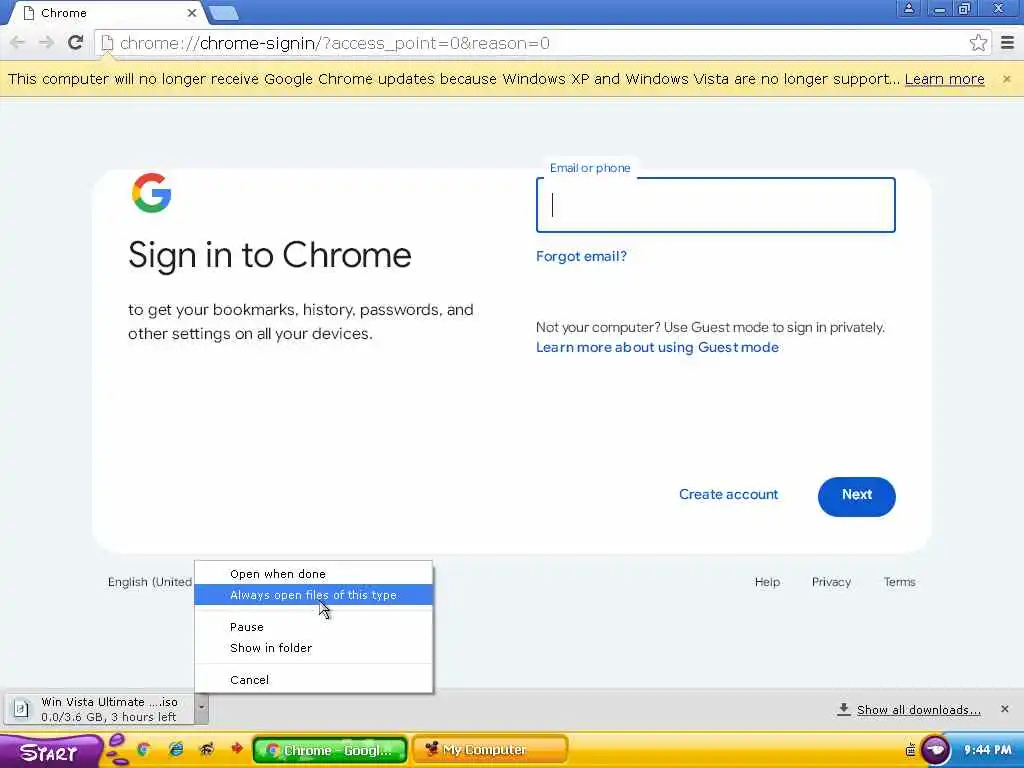Click the Chrome tab title

tap(63, 13)
